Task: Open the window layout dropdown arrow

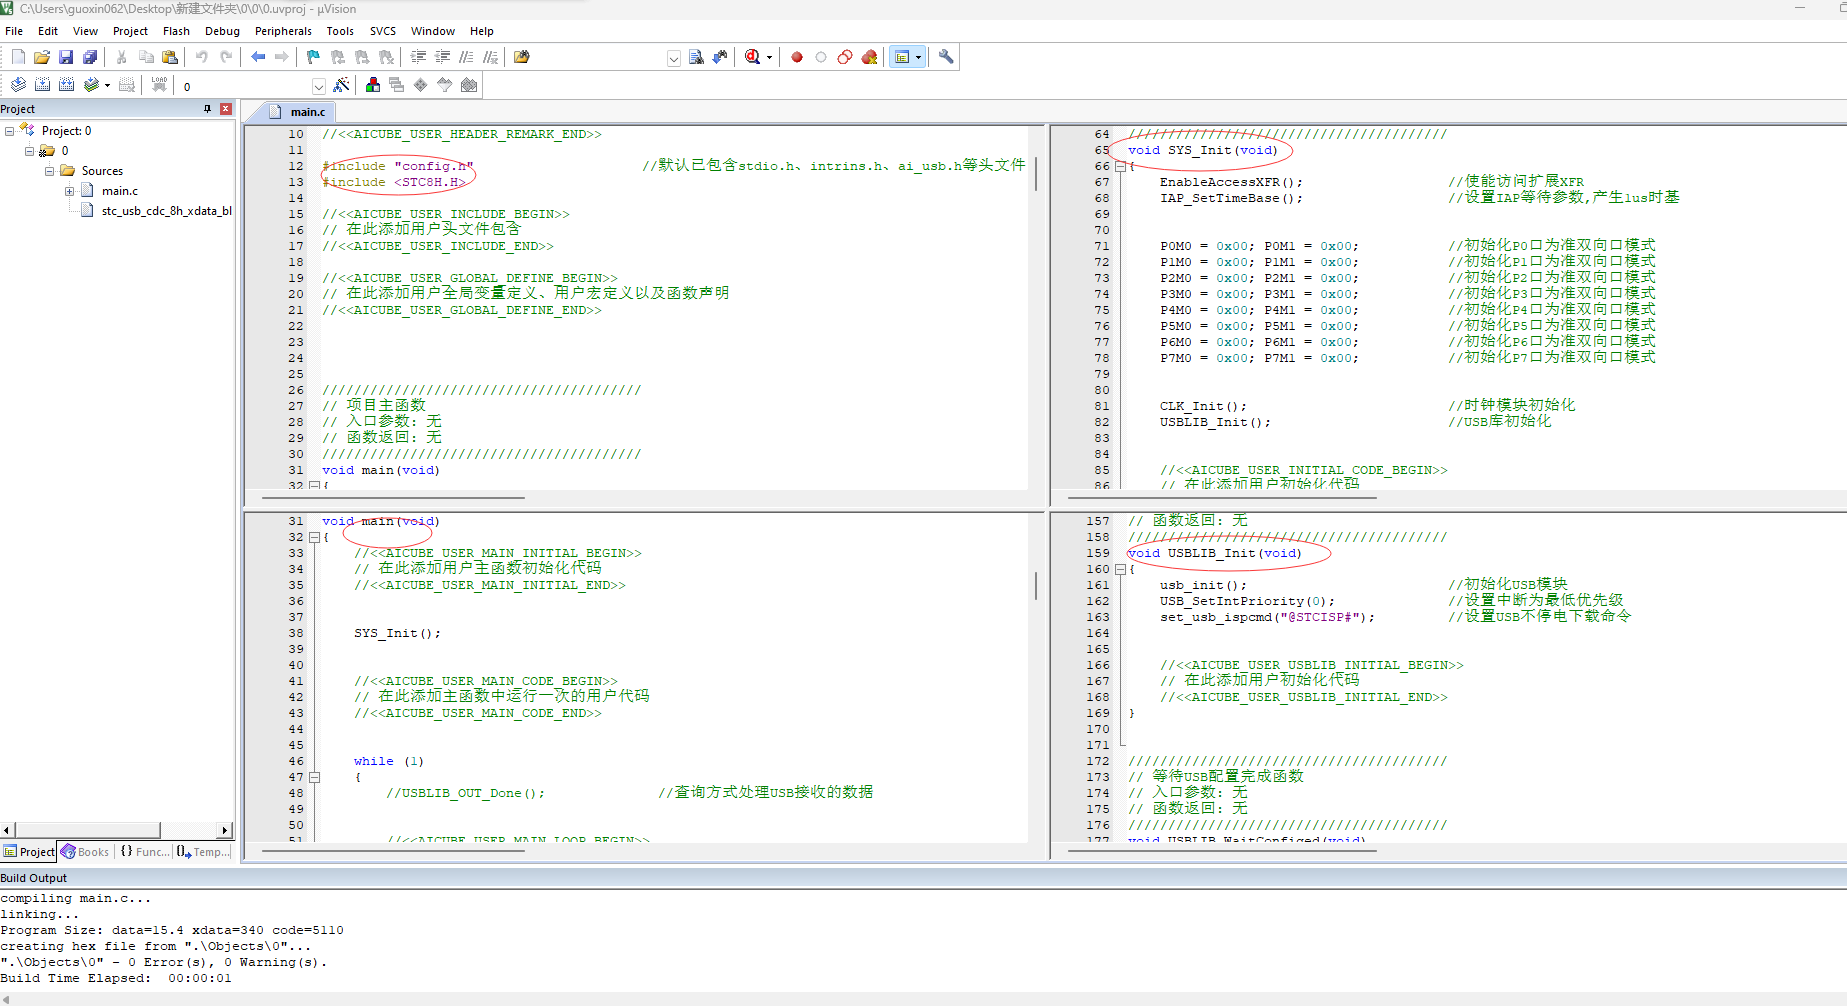Action: [918, 58]
